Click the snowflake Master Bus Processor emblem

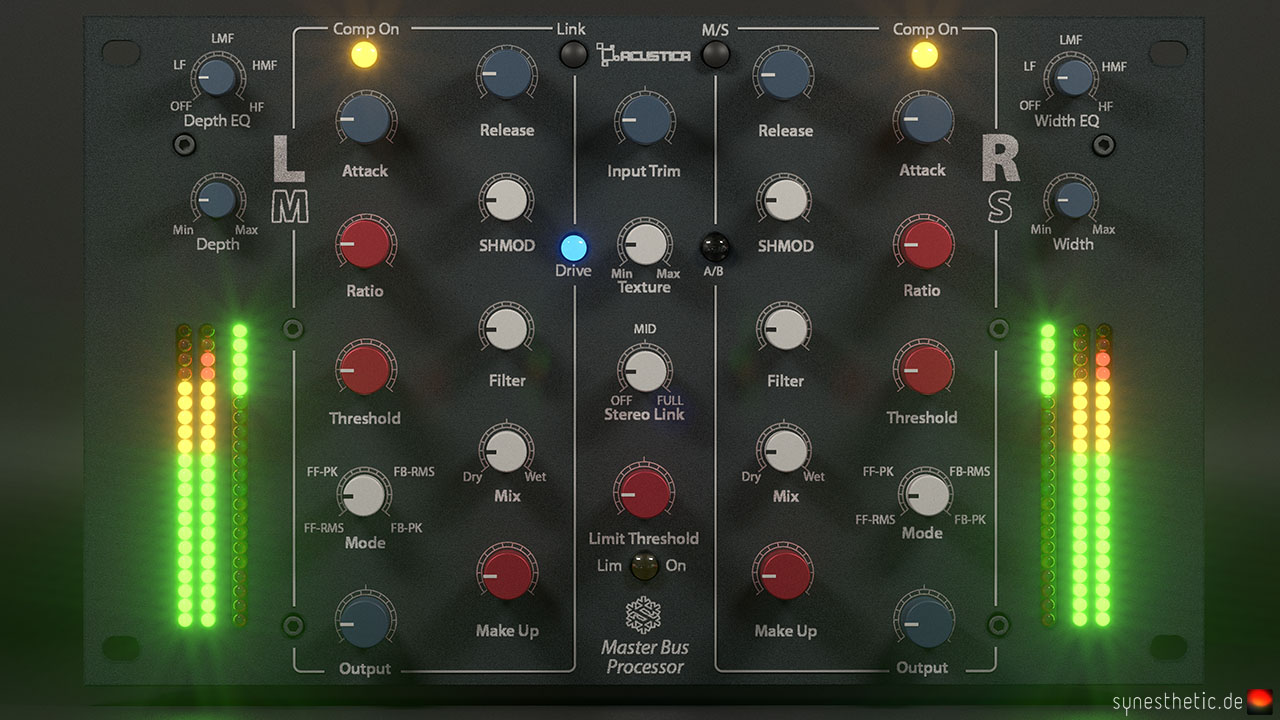[643, 614]
